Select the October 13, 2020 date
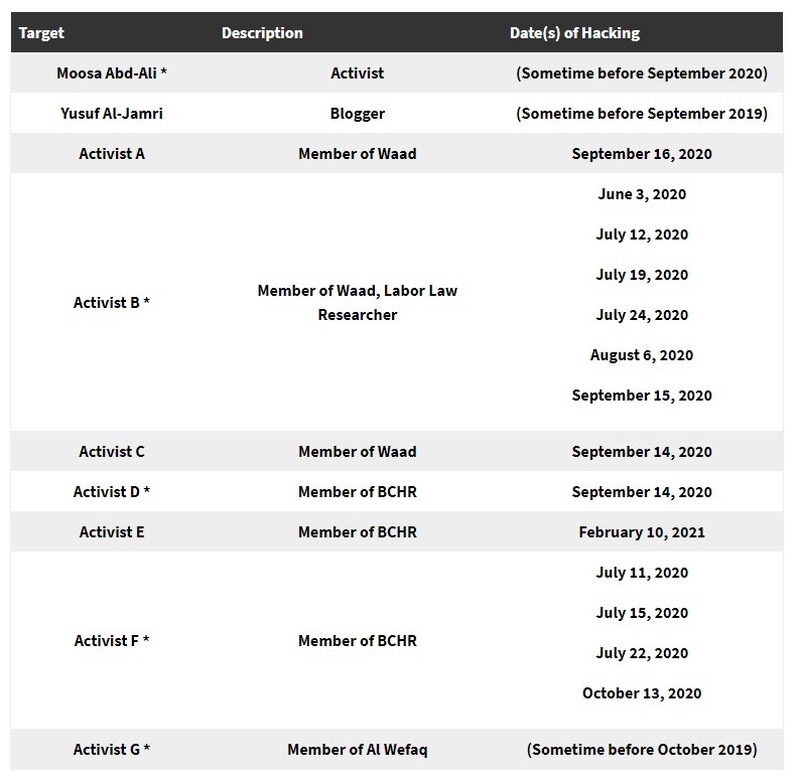Viewport: 800px width, 784px height. (641, 693)
